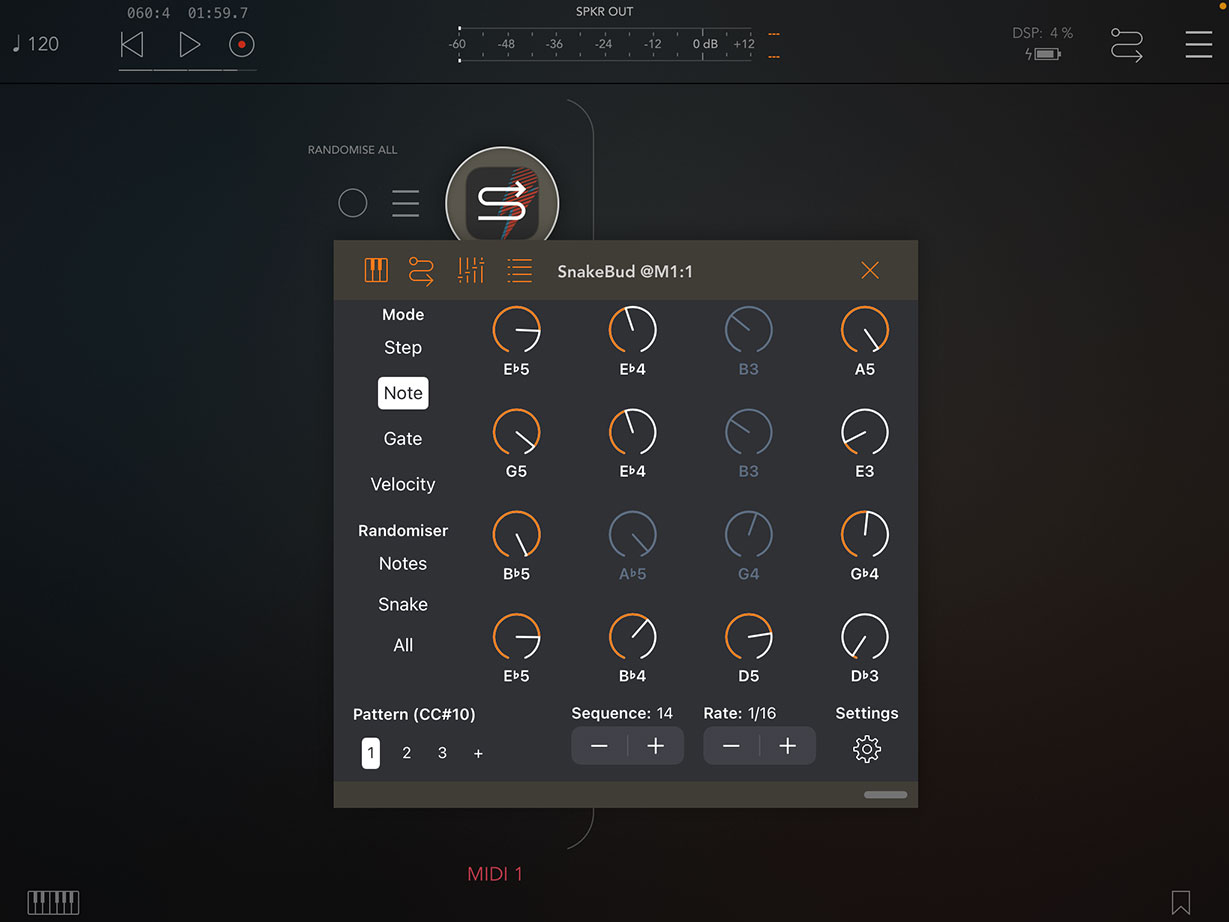This screenshot has width=1229, height=922.
Task: Open the SnakeBud settings gear
Action: click(867, 749)
